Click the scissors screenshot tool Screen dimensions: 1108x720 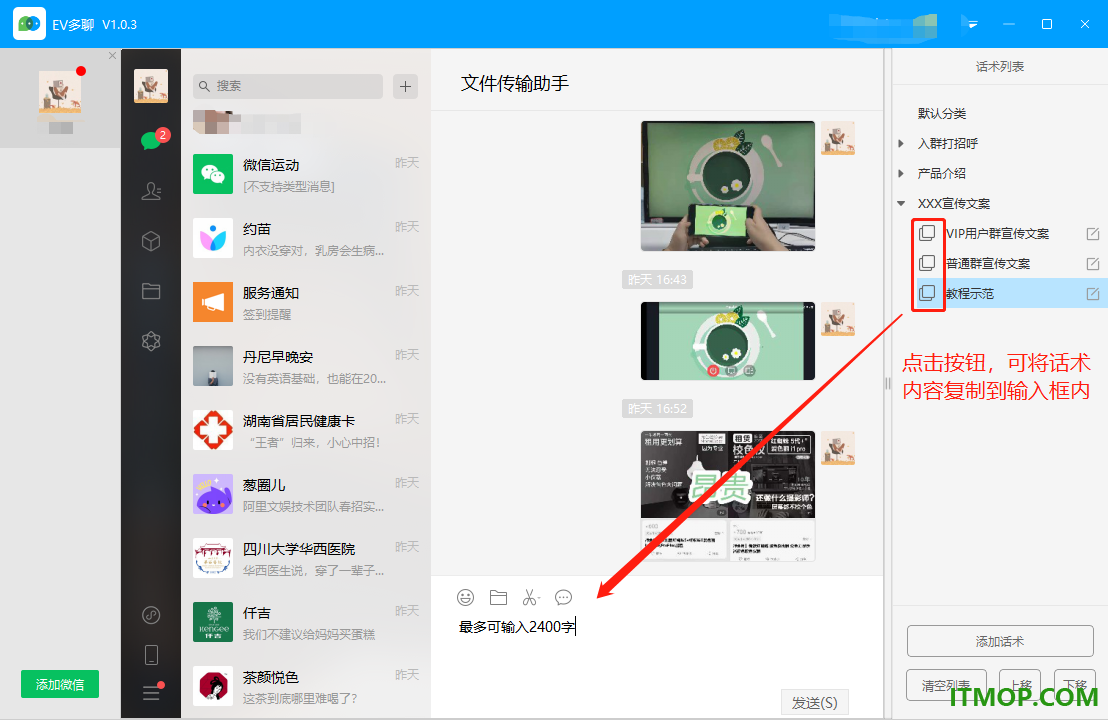(531, 598)
